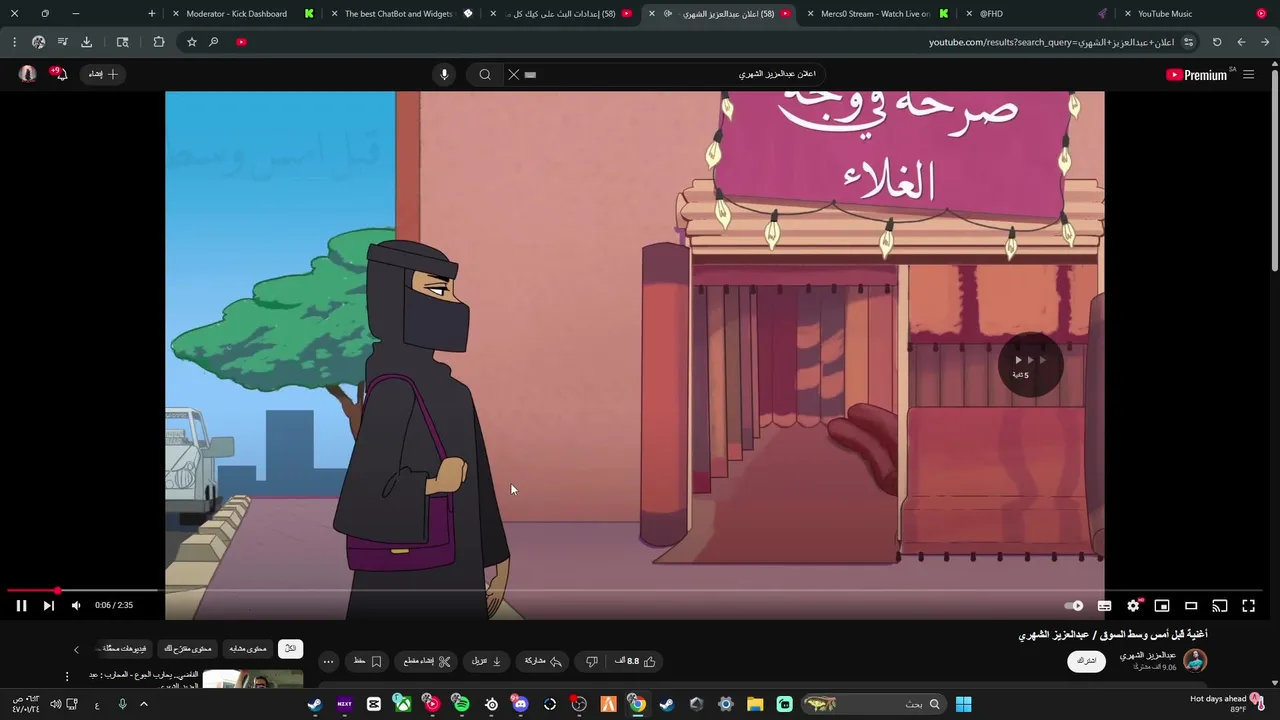Screen dimensions: 1280x720
Task: Open Chrome three-dot menu
Action: [14, 42]
